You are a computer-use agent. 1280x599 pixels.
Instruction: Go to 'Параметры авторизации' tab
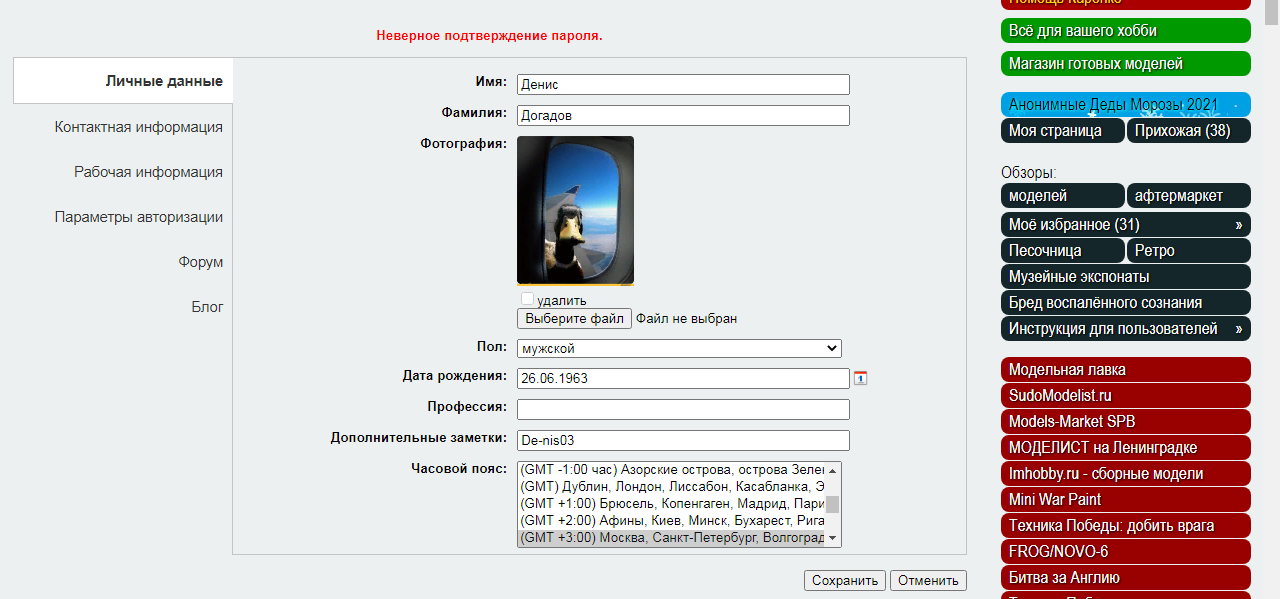[138, 217]
